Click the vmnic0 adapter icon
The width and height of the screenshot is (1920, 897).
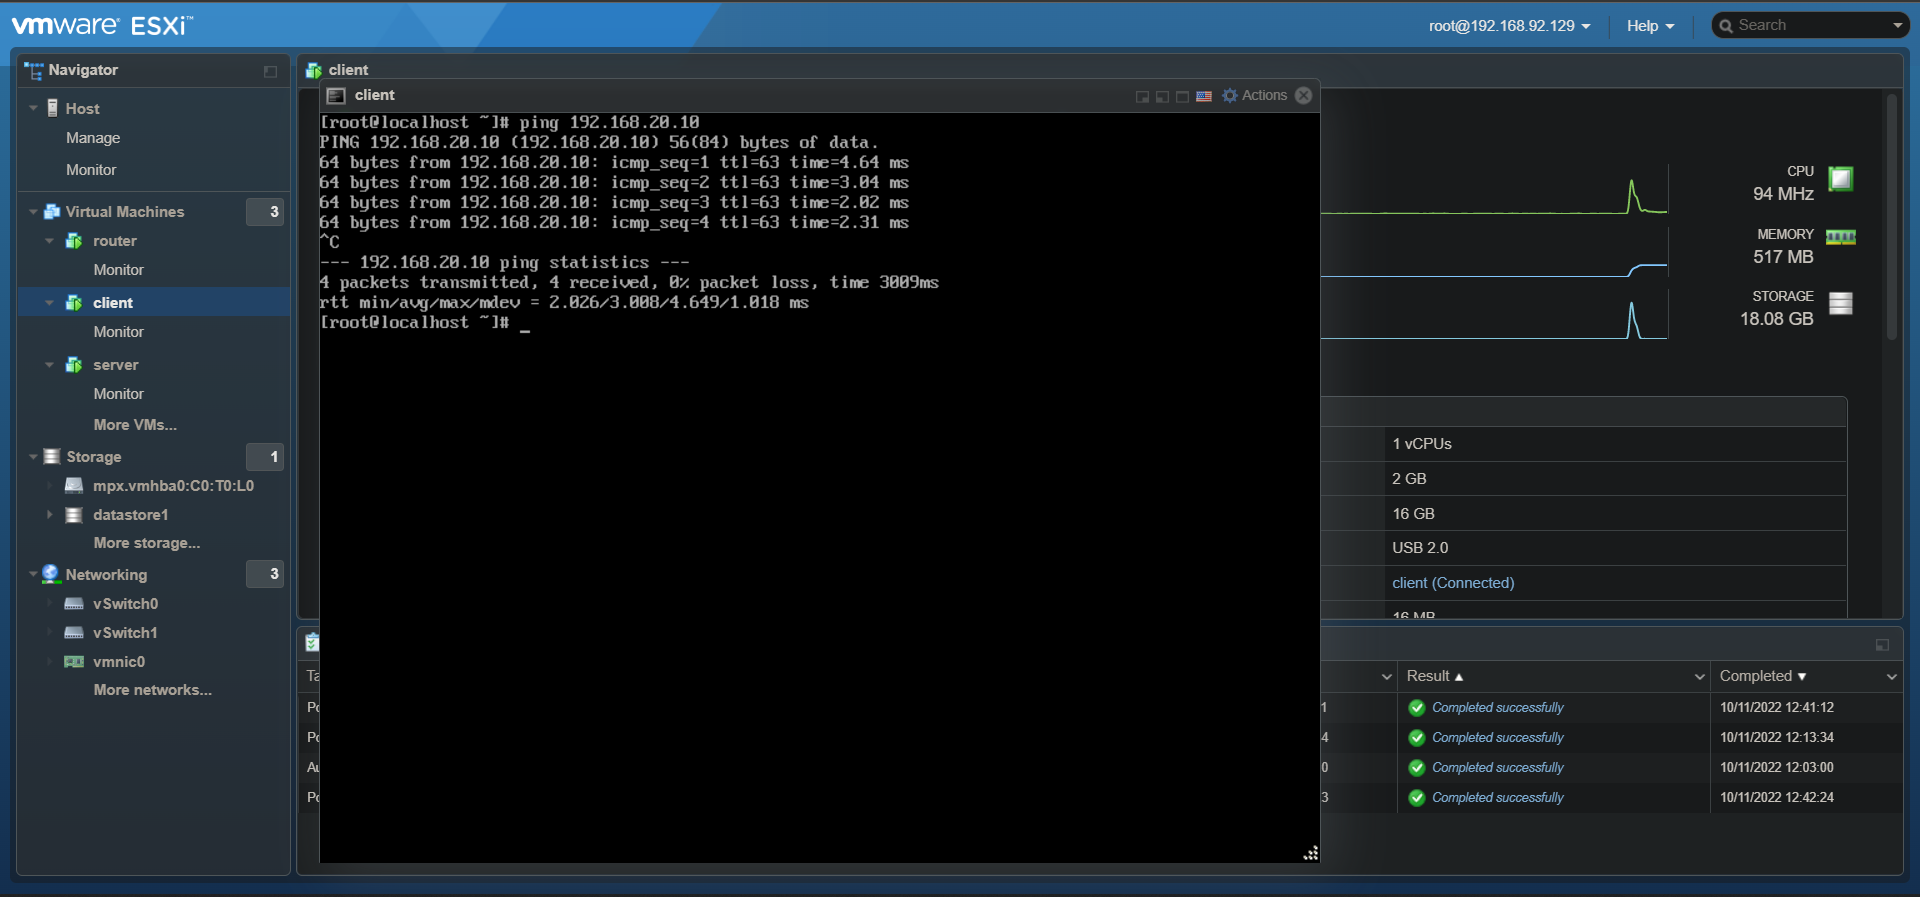(74, 662)
